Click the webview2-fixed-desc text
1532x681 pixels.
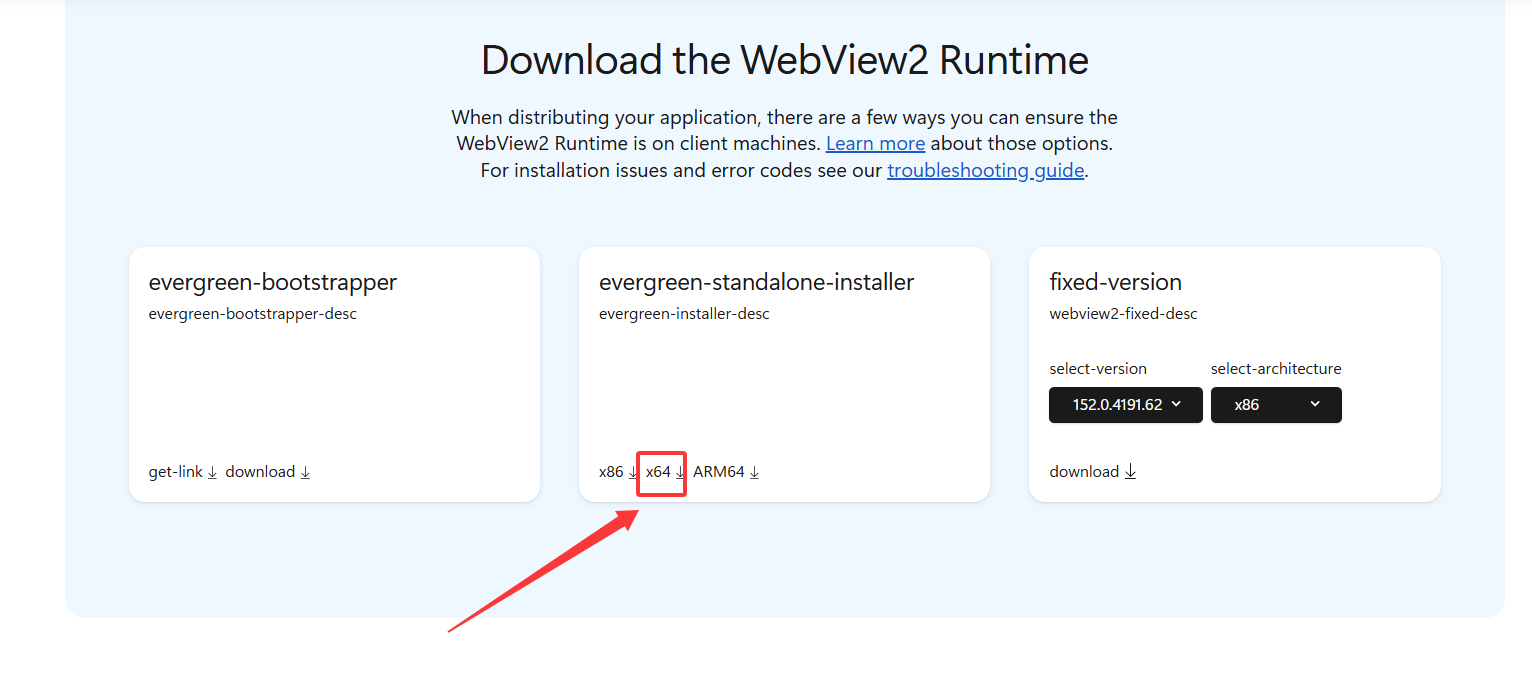tap(1123, 314)
